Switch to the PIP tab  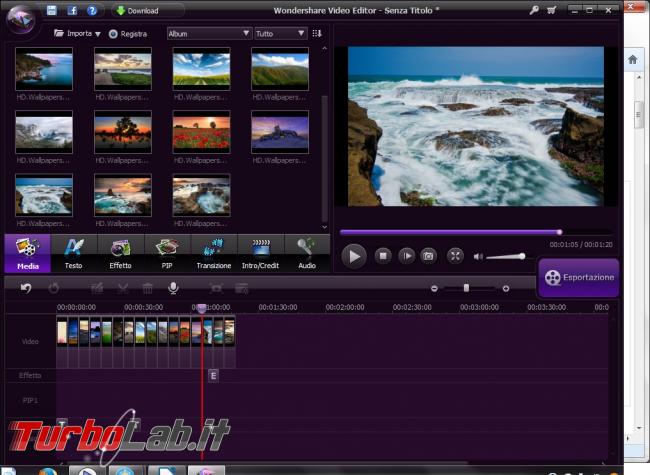(167, 253)
